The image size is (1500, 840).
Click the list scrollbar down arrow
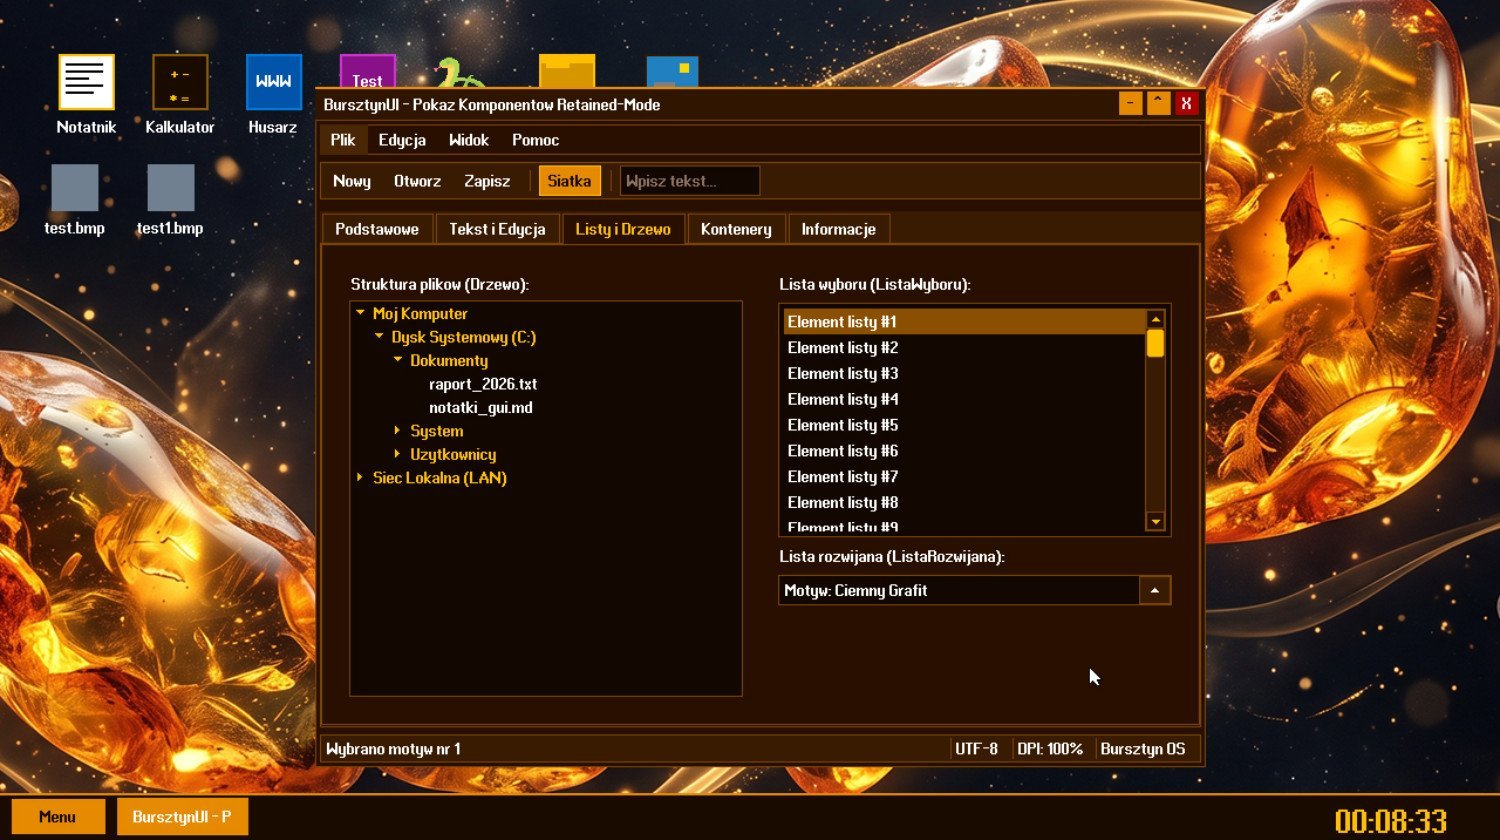click(1155, 521)
